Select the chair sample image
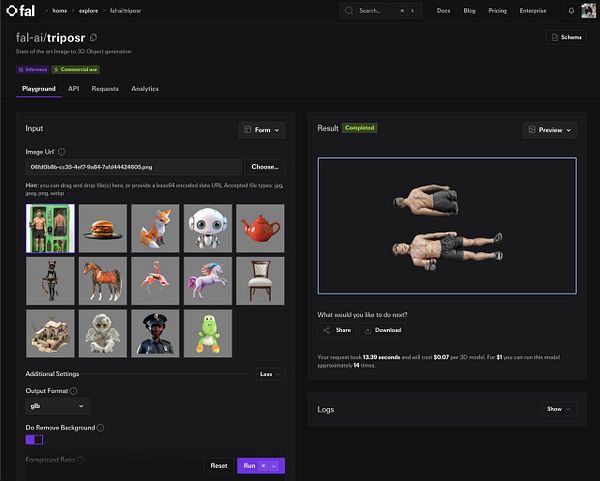This screenshot has height=481, width=600. click(260, 281)
